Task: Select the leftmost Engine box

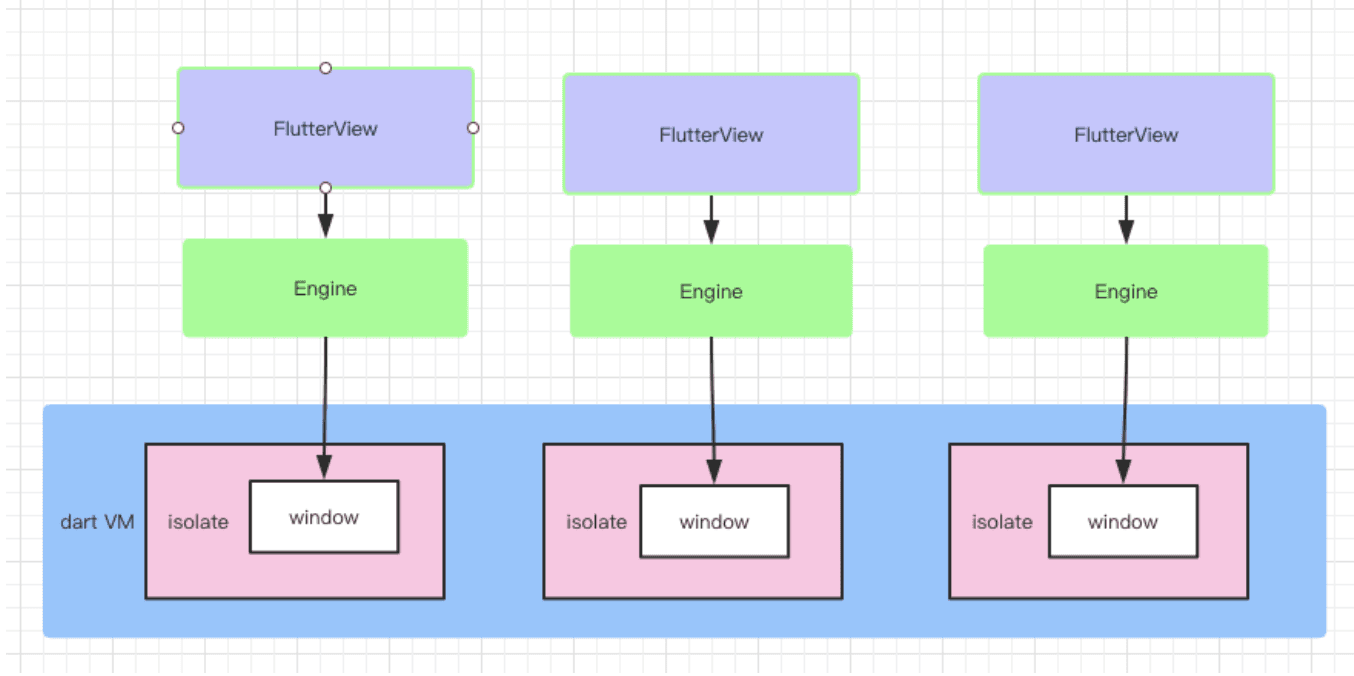Action: pyautogui.click(x=325, y=288)
